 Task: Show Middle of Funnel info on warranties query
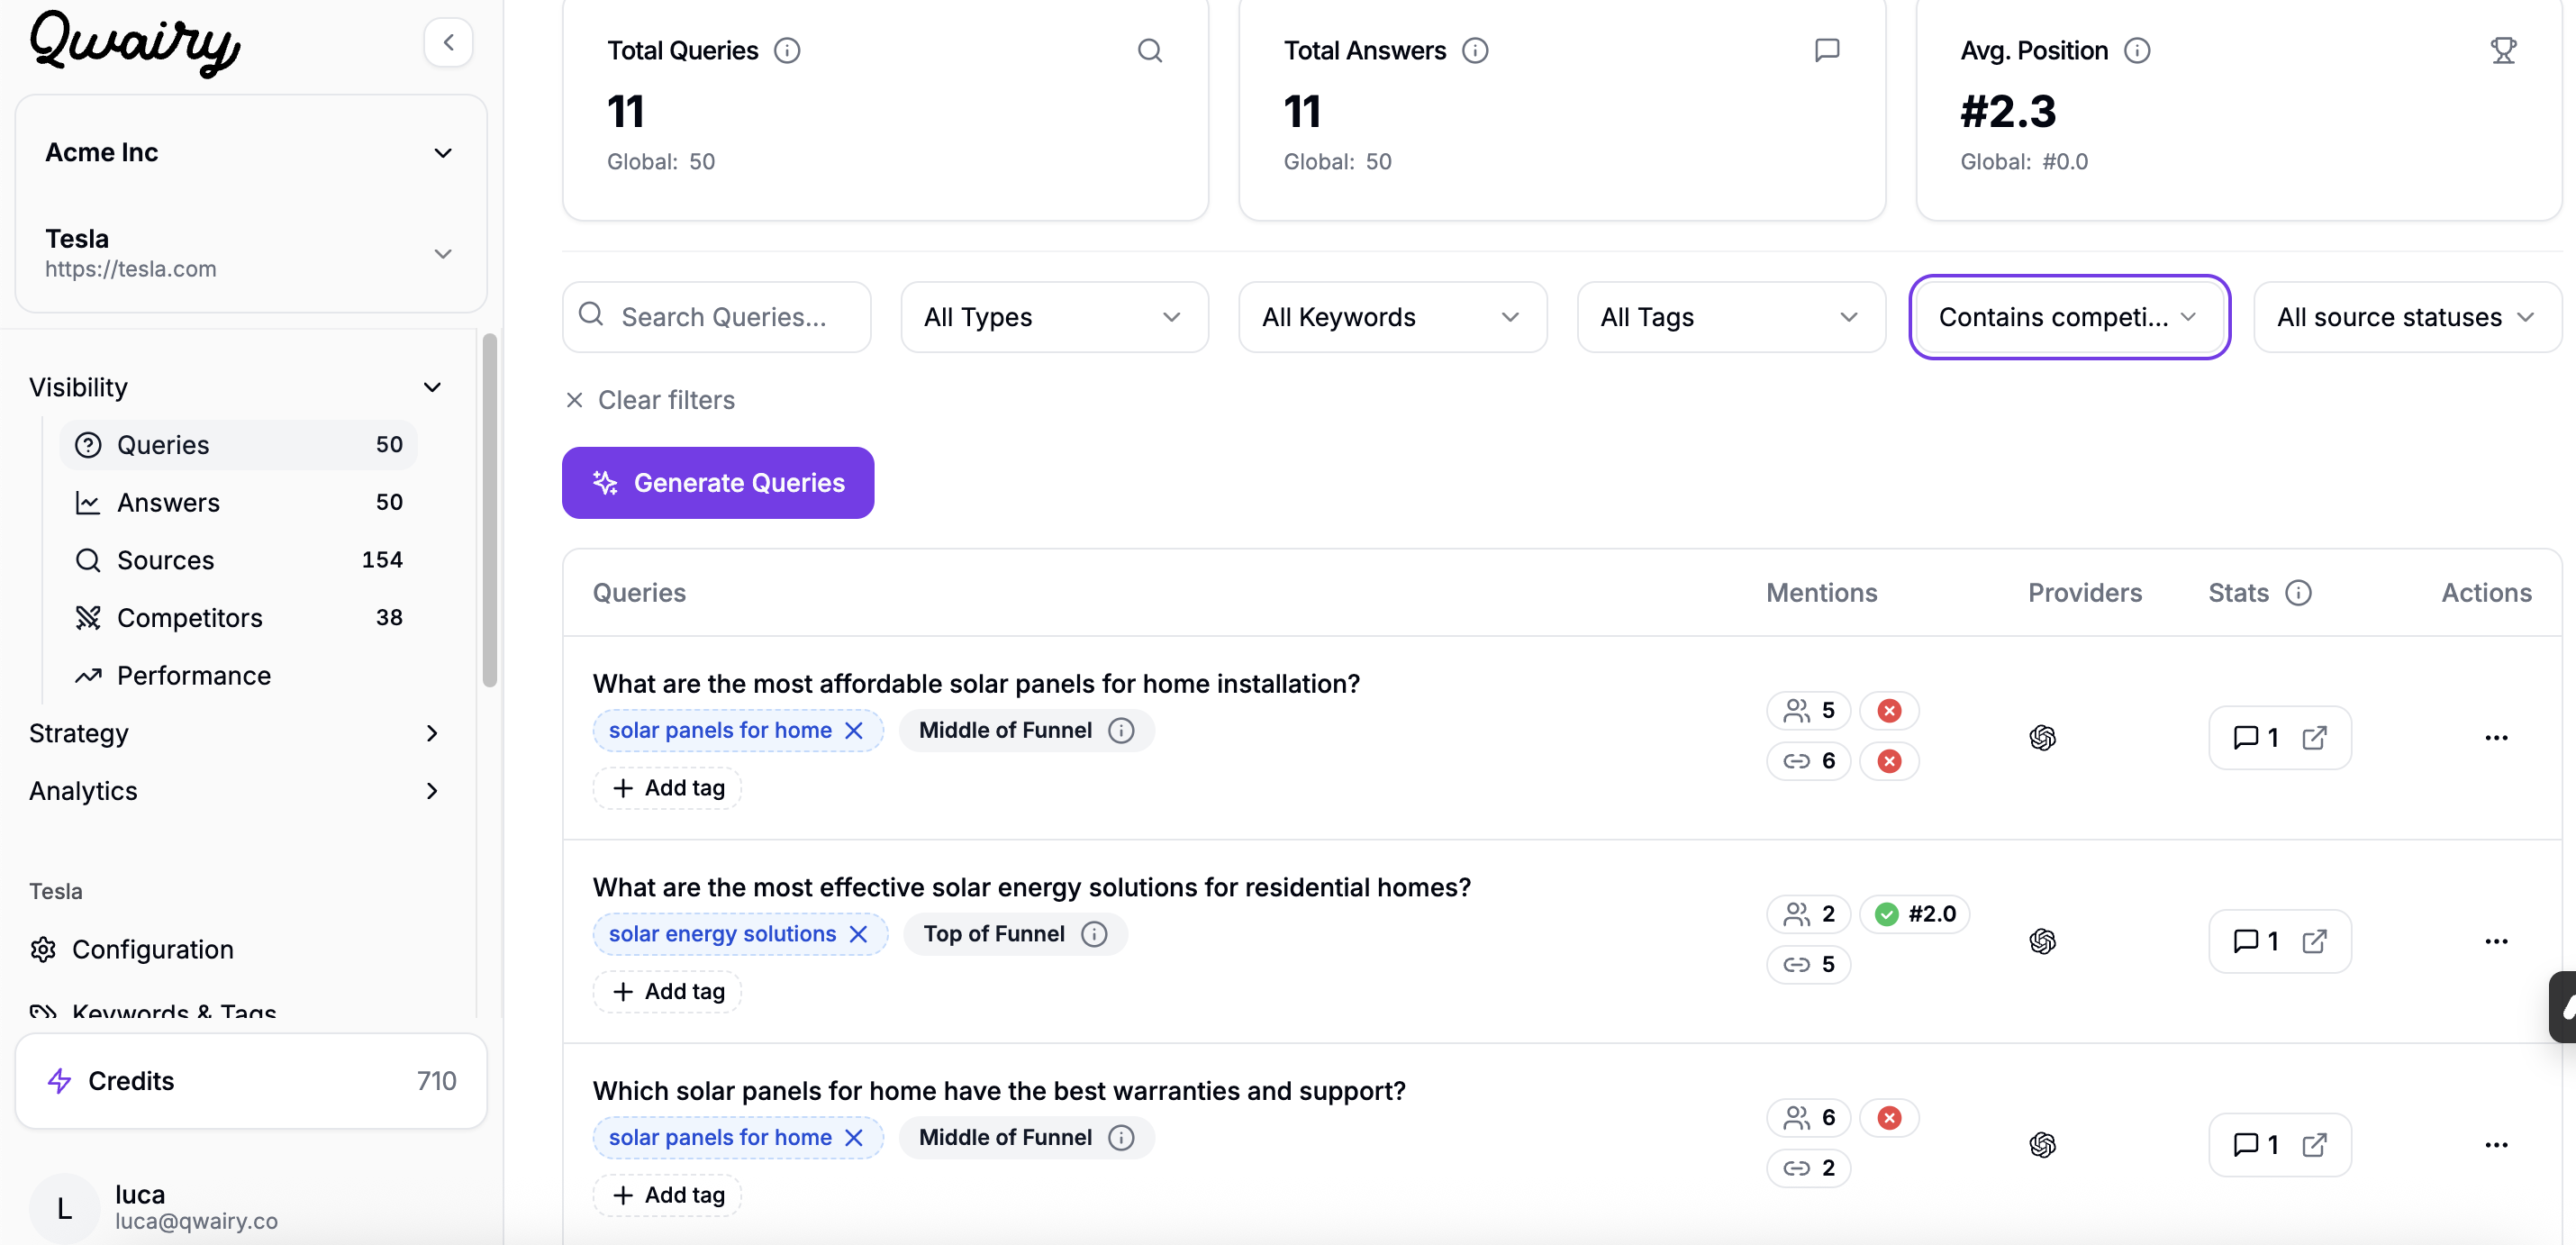(x=1121, y=1137)
